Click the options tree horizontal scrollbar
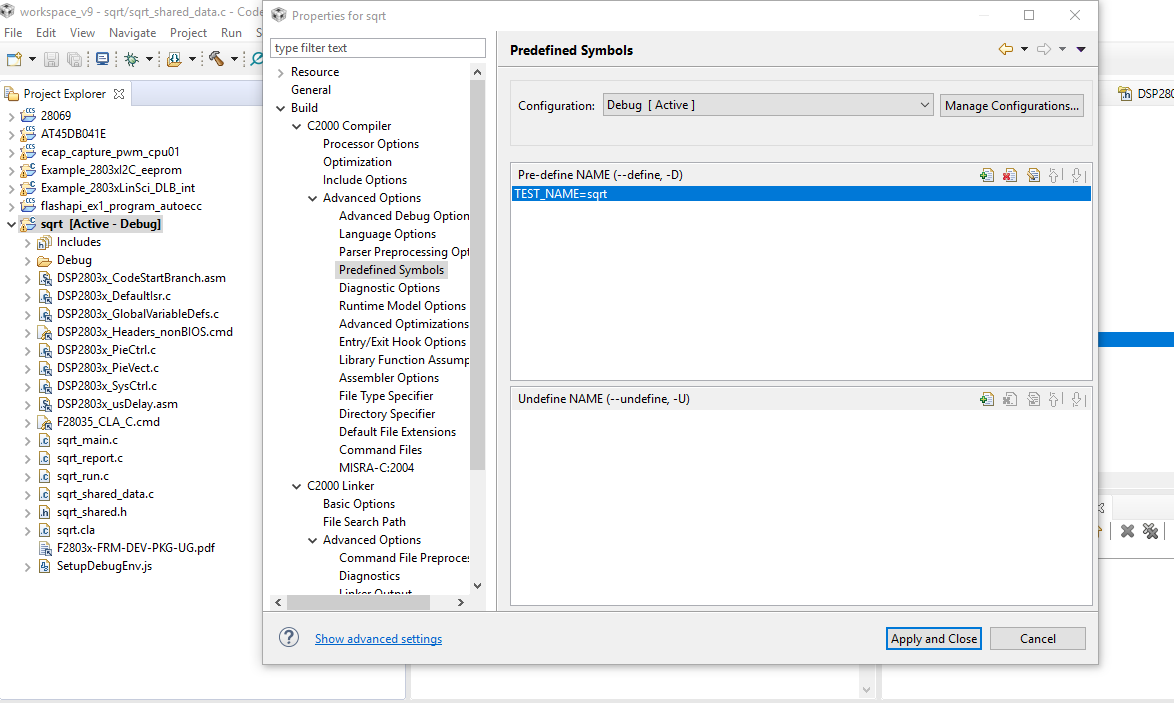 pos(359,603)
